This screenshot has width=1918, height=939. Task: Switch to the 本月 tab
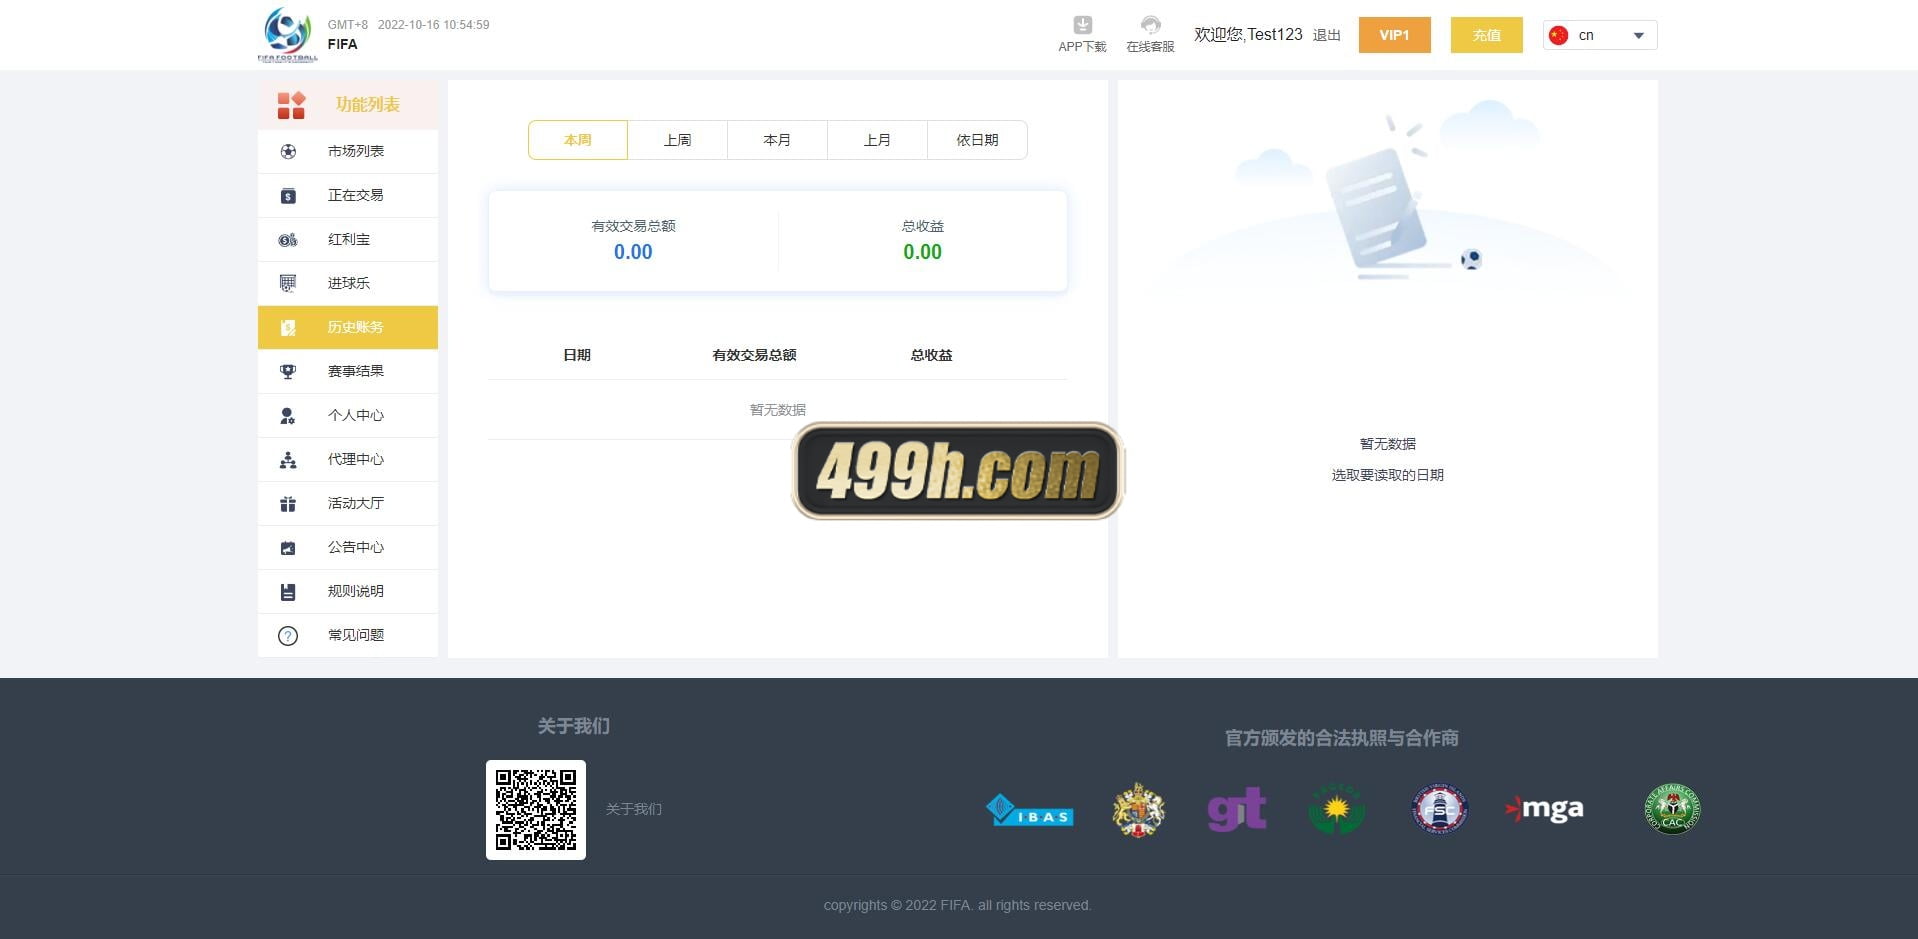click(x=778, y=140)
